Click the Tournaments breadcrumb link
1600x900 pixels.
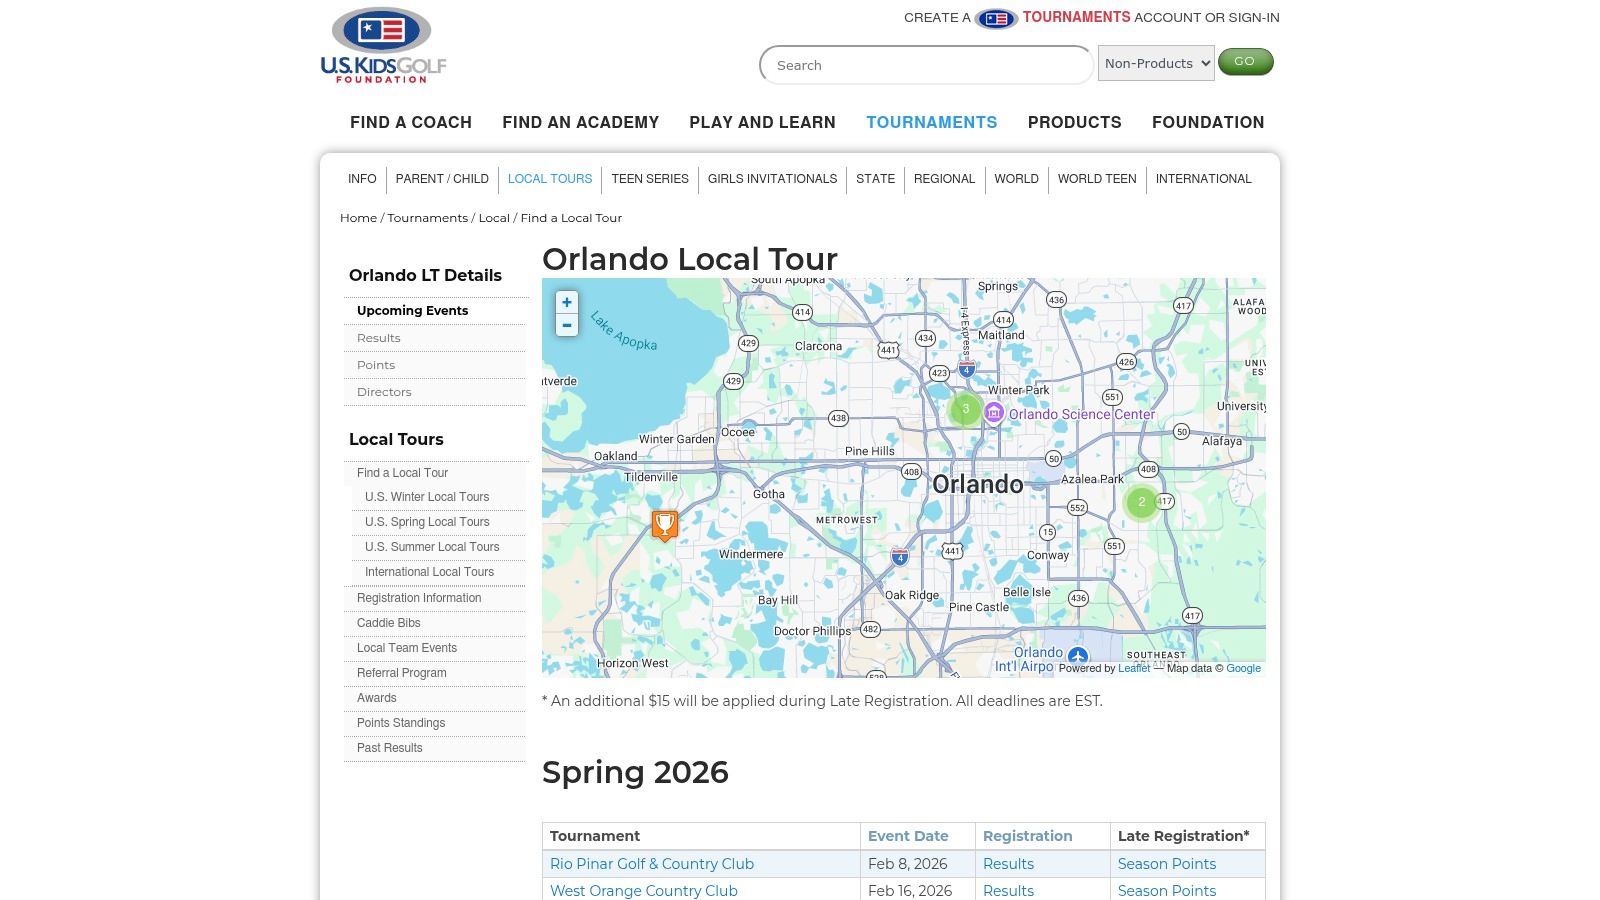tap(427, 218)
